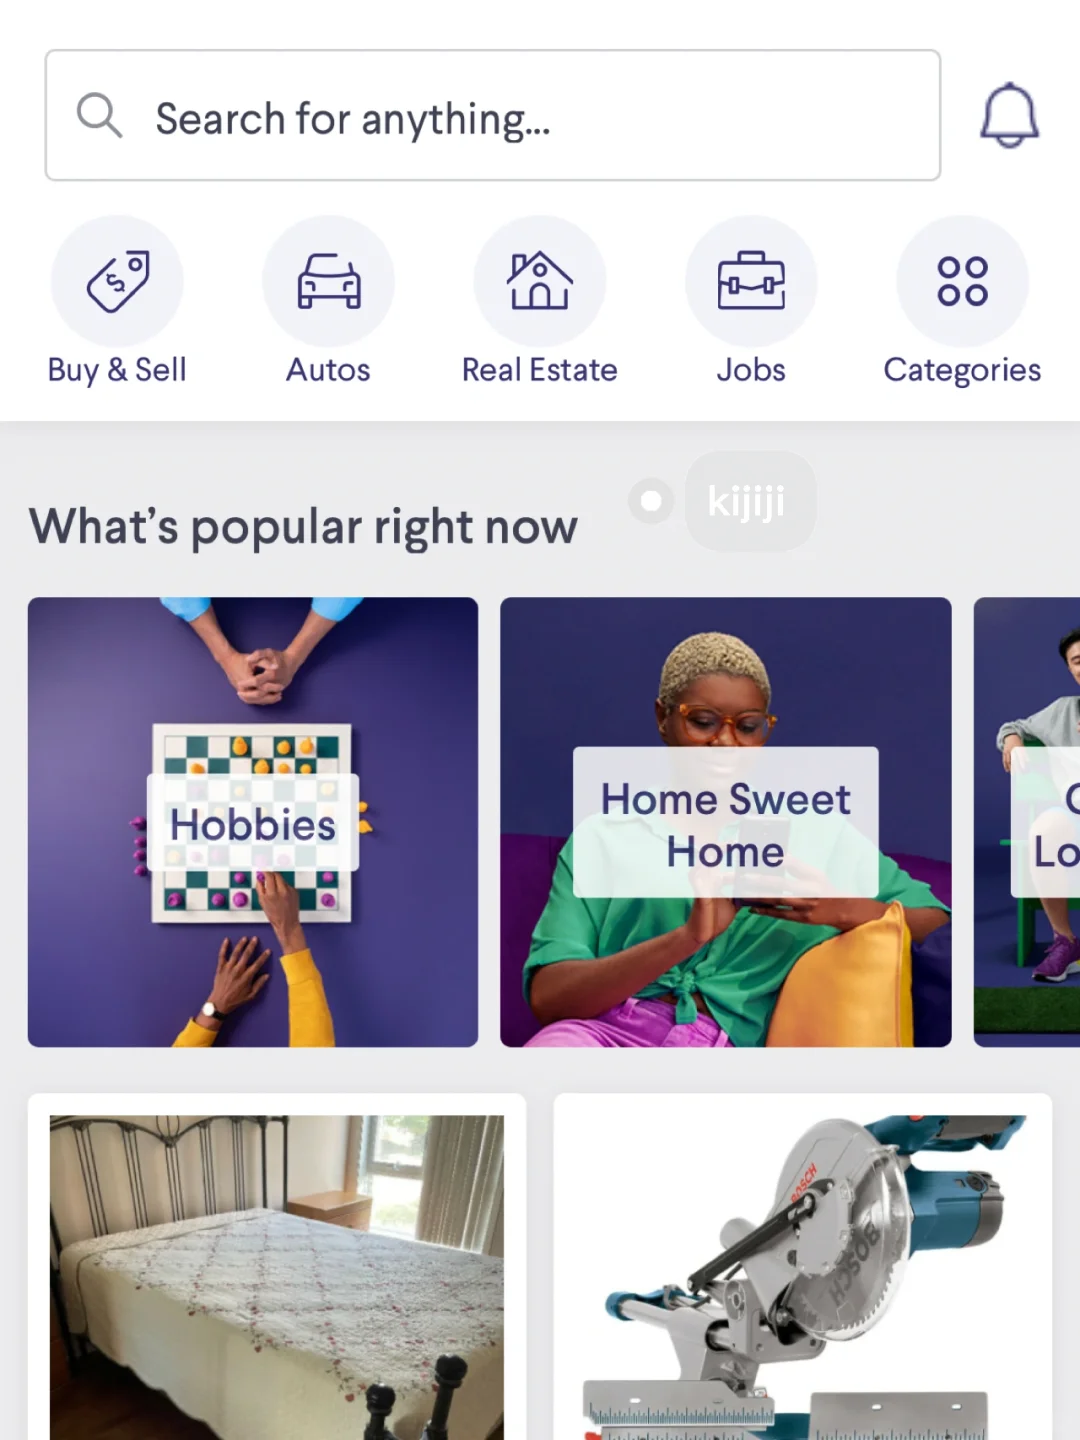Screen dimensions: 1080x1440
Task: Open the Autos car icon
Action: (328, 281)
